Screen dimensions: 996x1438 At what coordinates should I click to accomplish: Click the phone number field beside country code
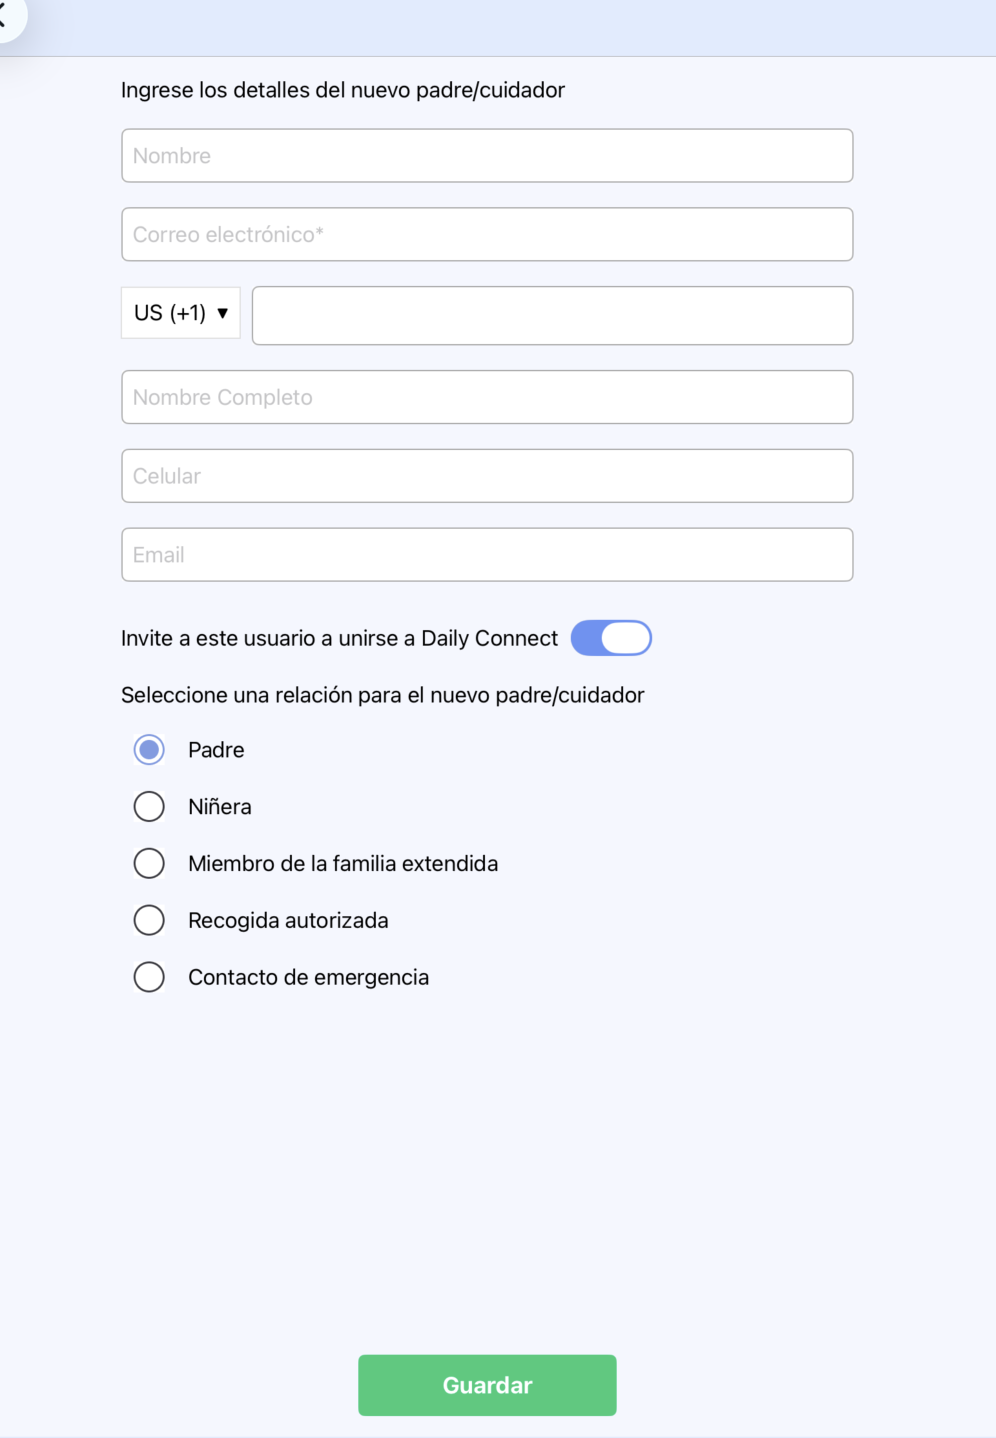552,316
